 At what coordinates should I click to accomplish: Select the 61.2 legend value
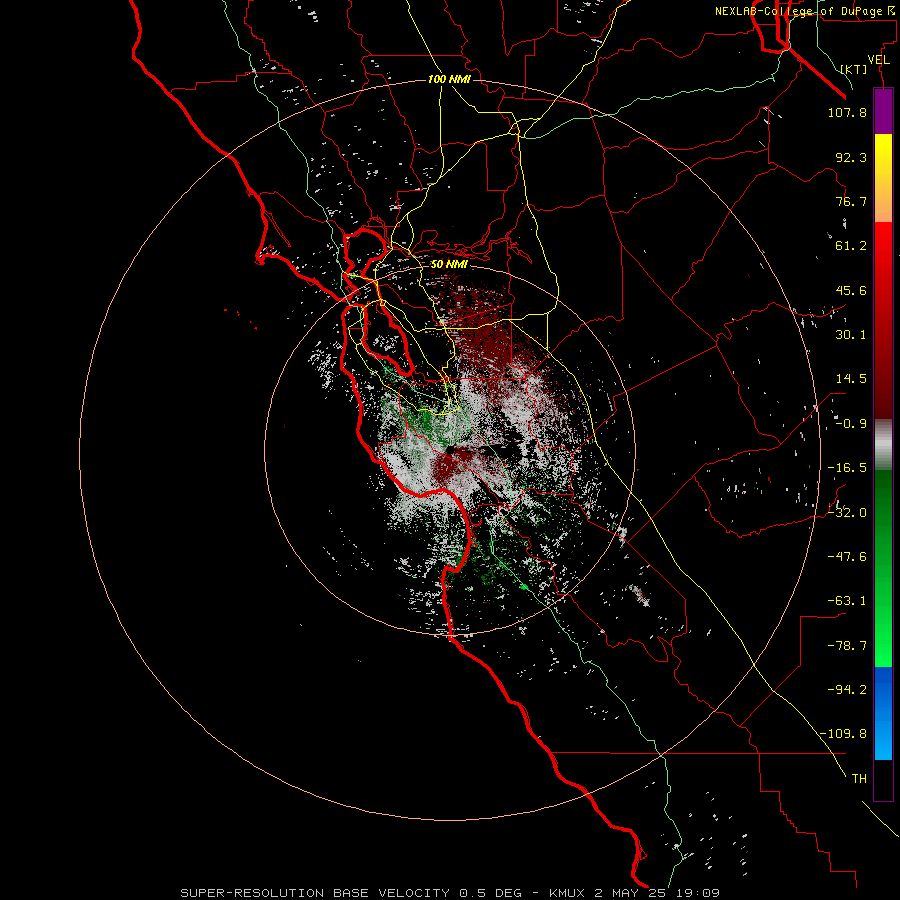tap(851, 246)
